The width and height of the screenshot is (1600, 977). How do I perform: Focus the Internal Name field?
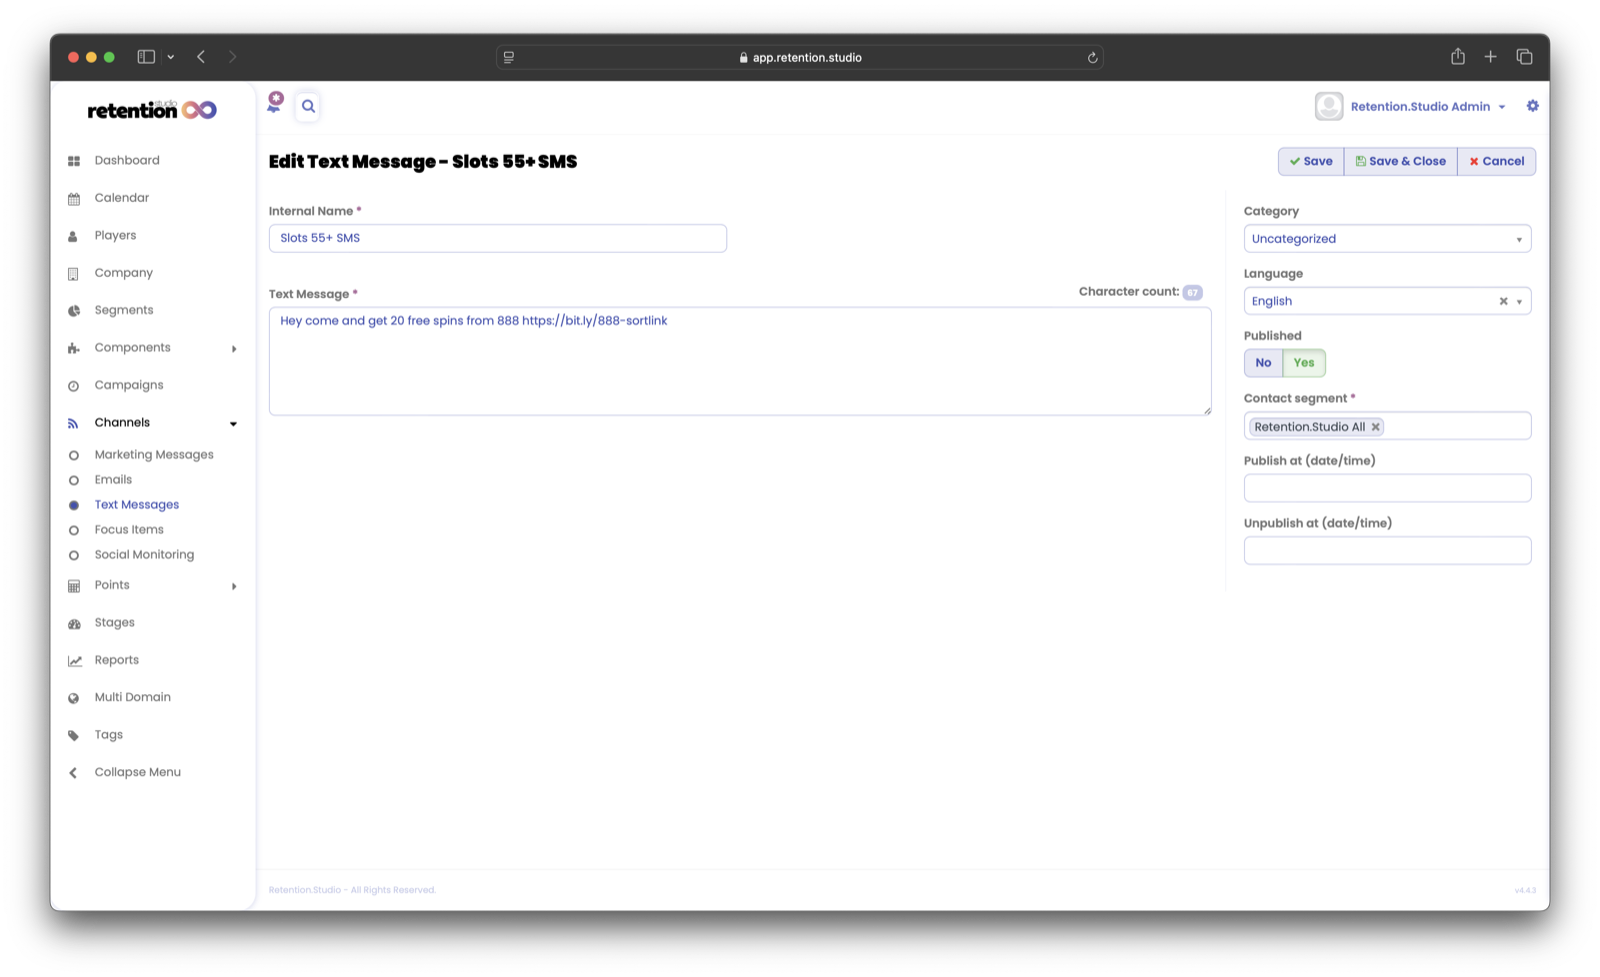[497, 238]
